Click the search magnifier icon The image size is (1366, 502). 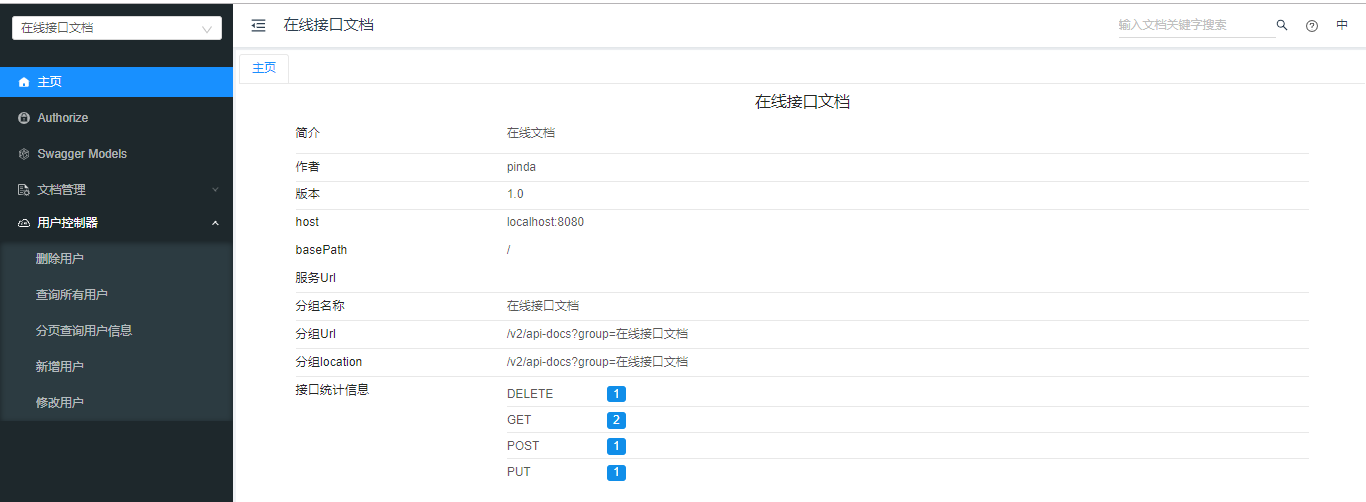[1282, 25]
